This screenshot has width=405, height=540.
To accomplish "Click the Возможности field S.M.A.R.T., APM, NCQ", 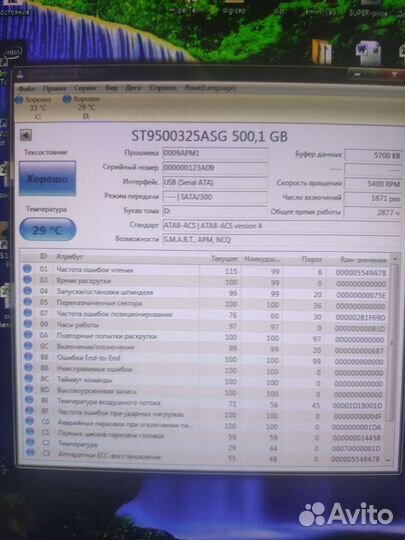I will click(282, 240).
